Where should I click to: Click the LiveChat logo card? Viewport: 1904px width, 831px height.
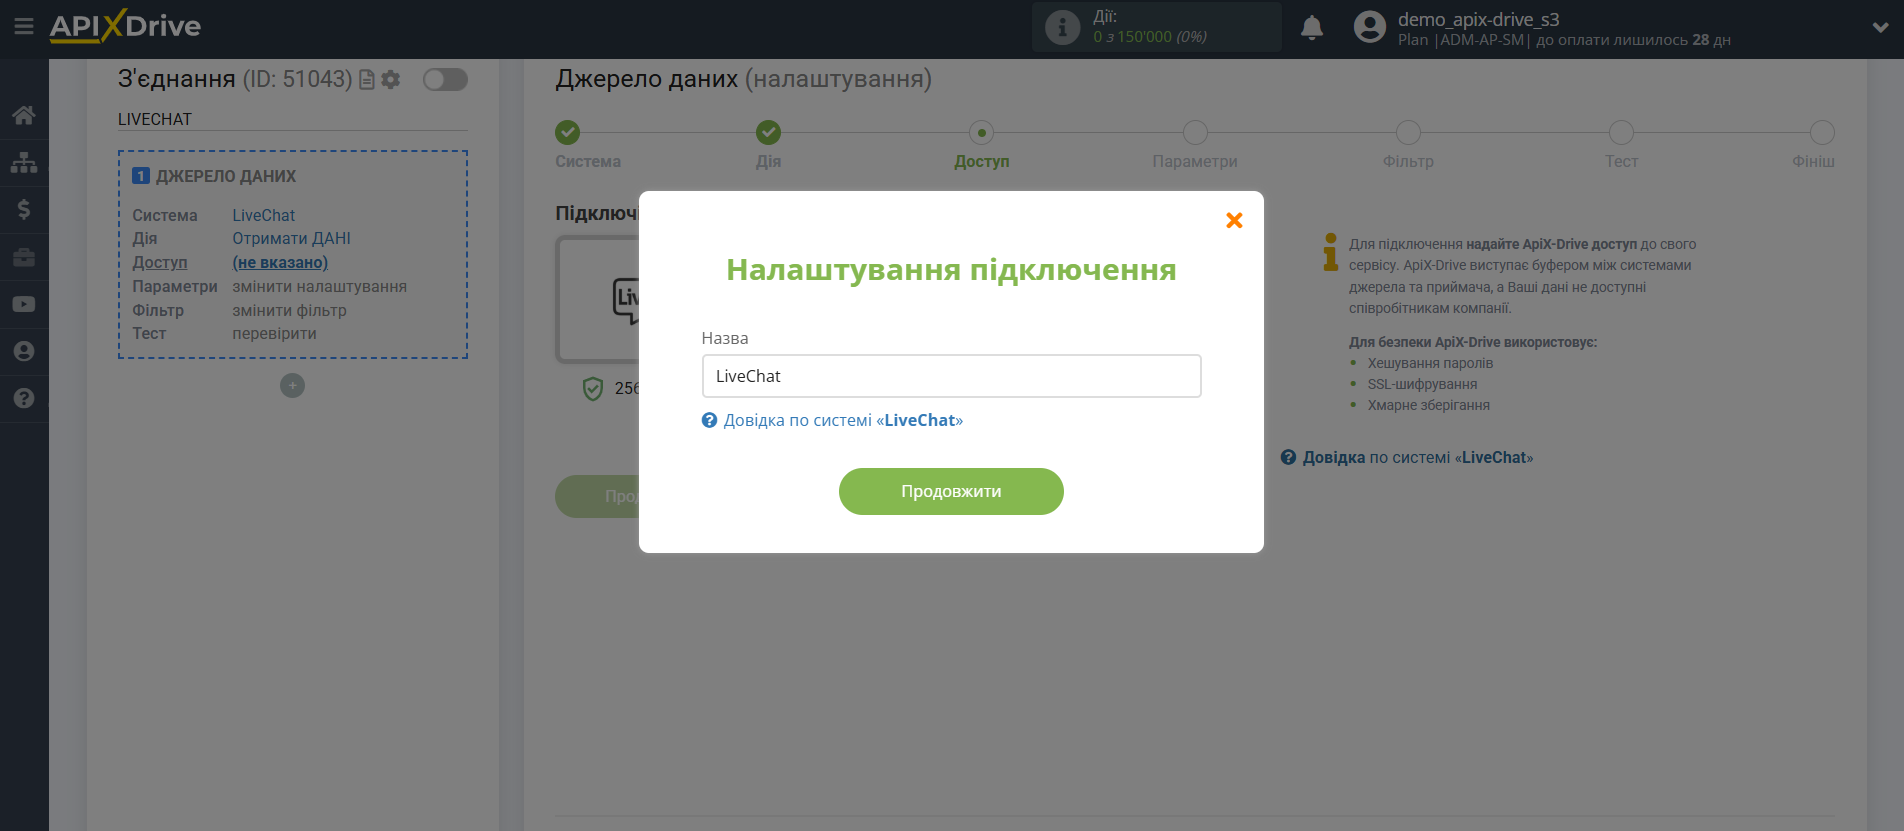point(598,299)
